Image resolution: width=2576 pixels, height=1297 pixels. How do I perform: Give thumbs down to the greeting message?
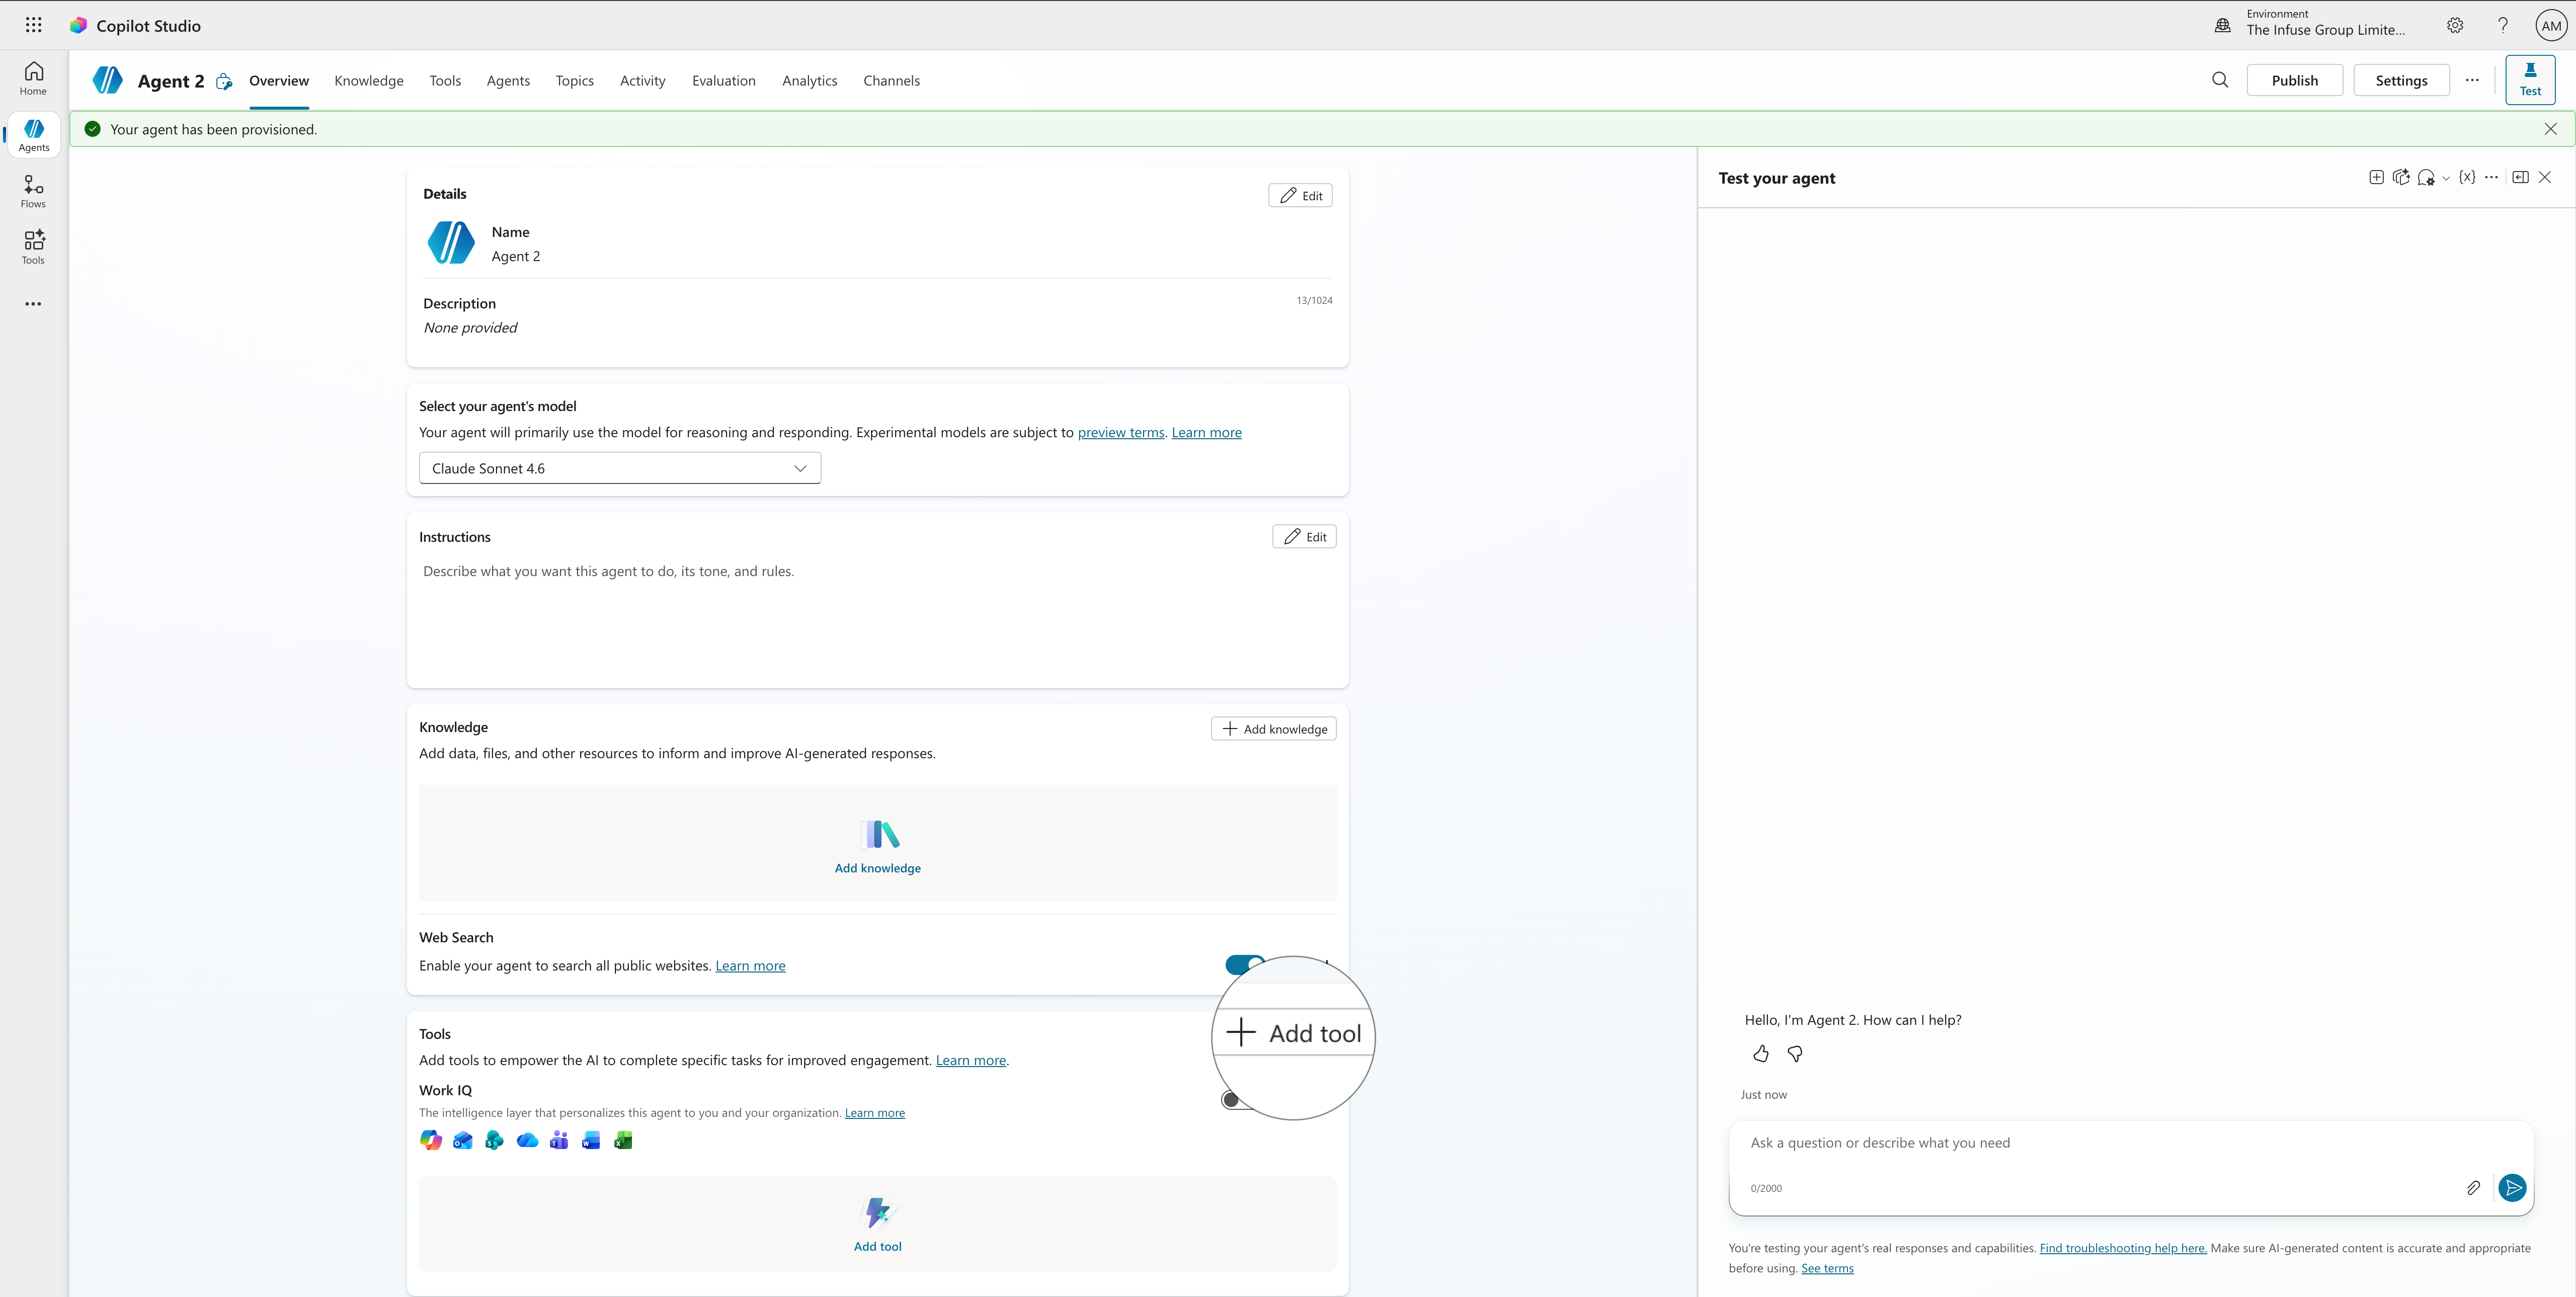tap(1795, 1054)
